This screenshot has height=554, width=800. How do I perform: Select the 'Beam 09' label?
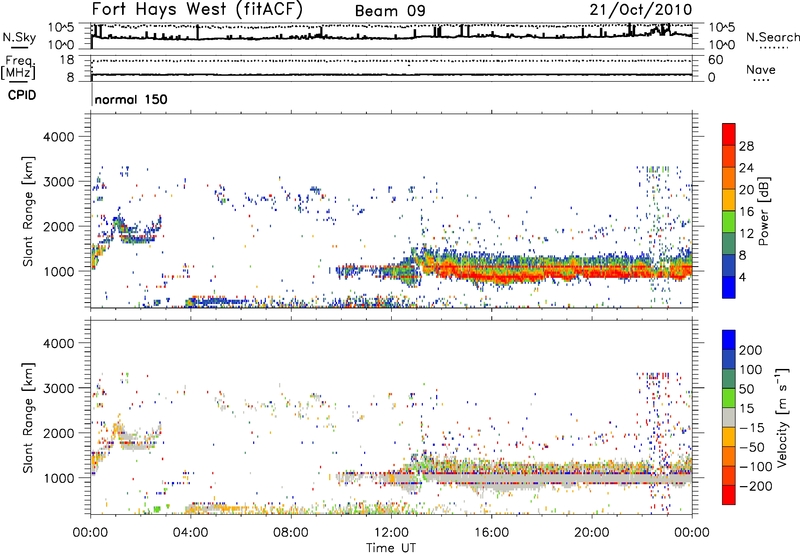[390, 11]
